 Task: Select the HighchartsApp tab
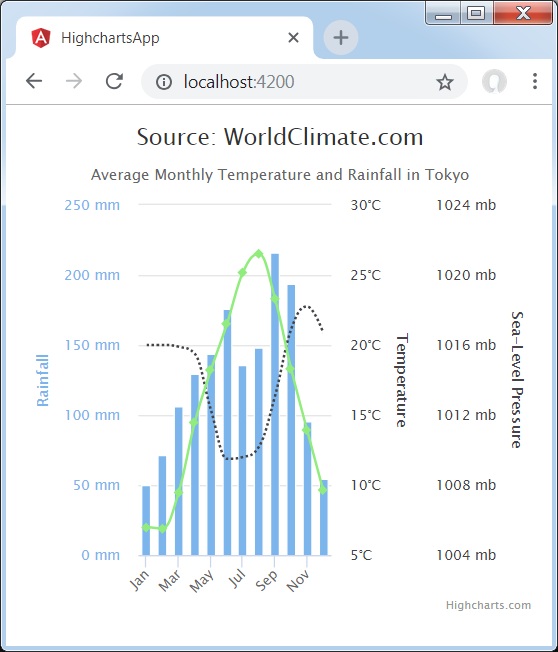tap(164, 38)
